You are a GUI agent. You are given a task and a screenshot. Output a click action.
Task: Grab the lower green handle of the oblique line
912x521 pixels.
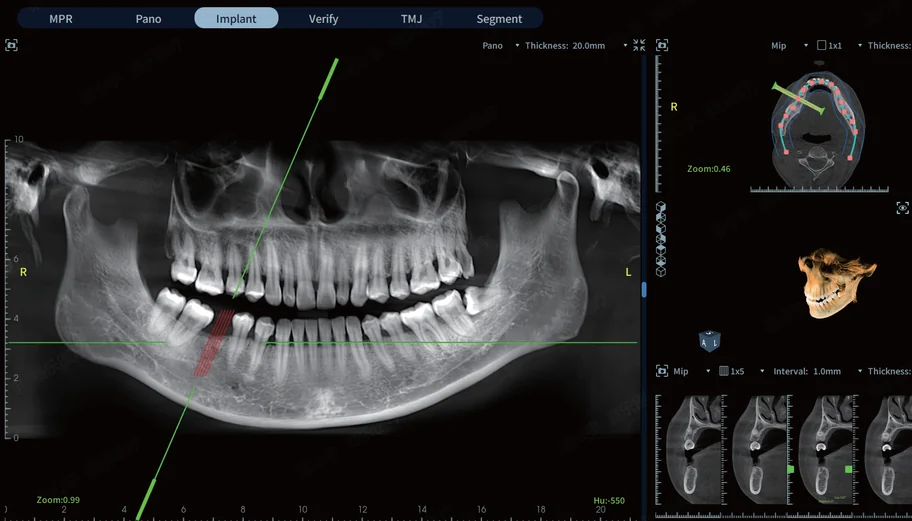point(145,498)
